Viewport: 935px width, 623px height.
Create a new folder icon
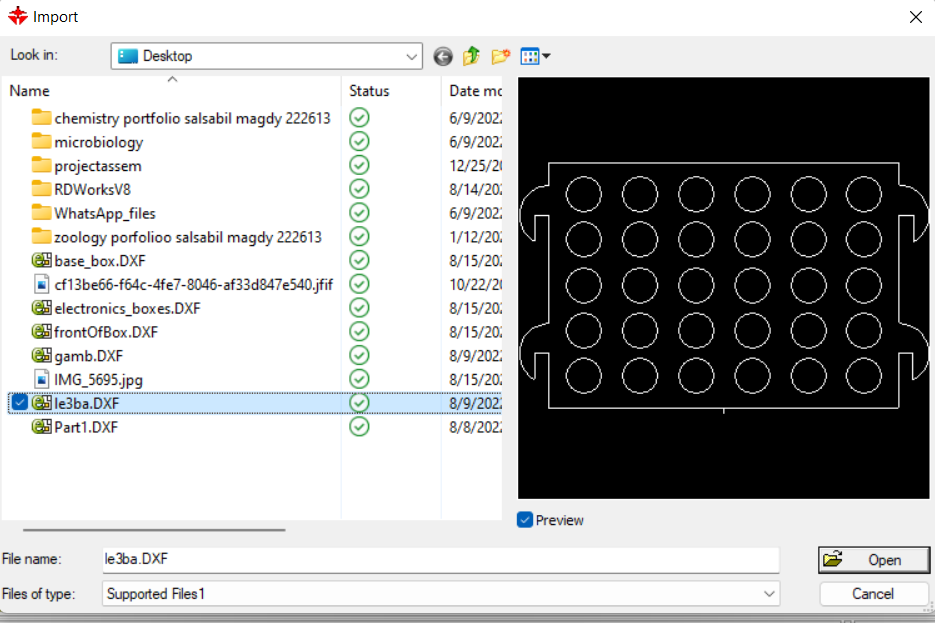(500, 57)
